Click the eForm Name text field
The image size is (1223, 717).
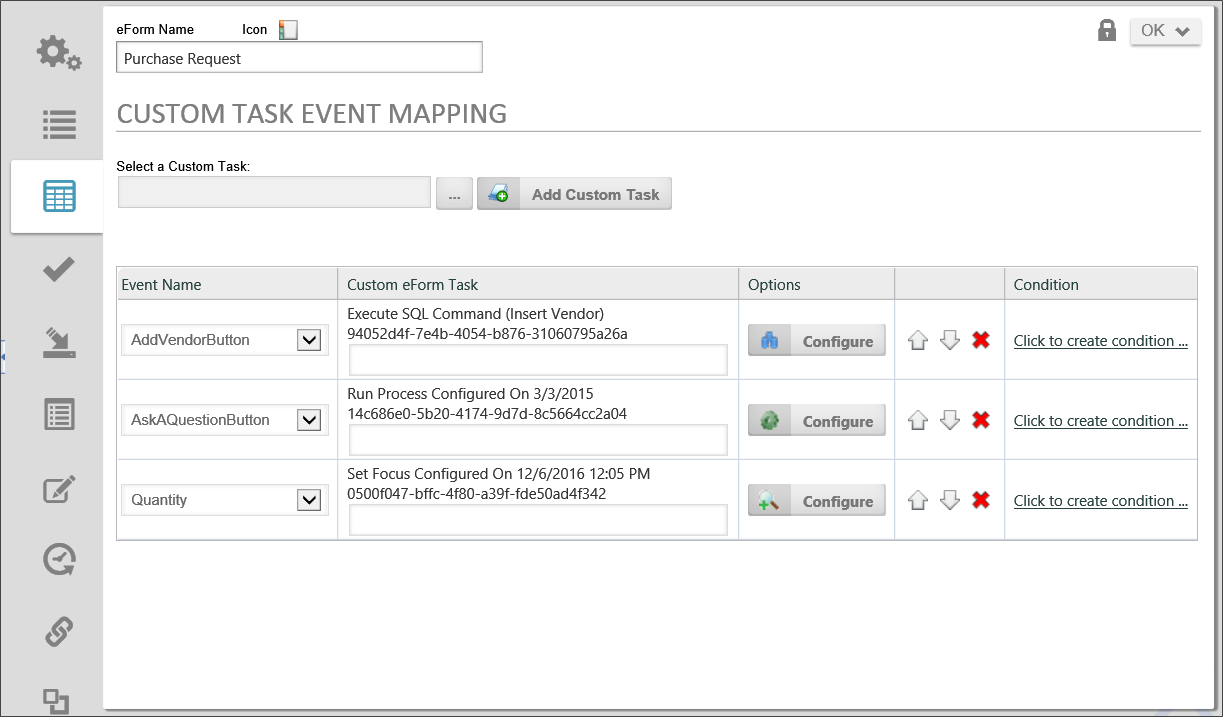(x=299, y=58)
